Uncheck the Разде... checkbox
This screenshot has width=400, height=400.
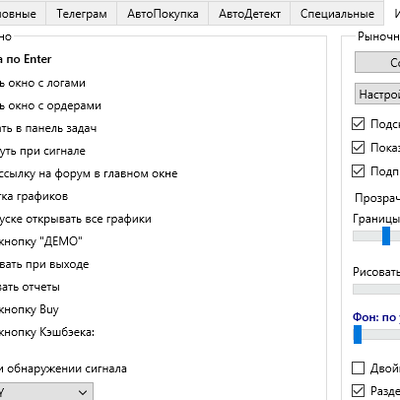pyautogui.click(x=358, y=390)
